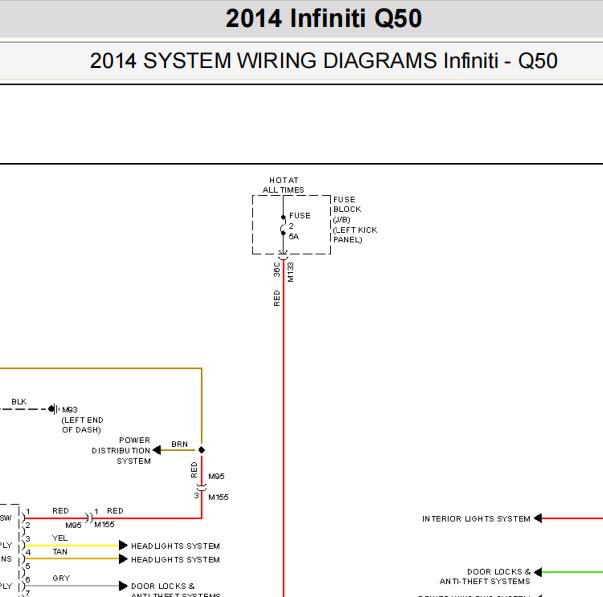Click the diamond splice node on brown wire
This screenshot has height=597, width=603.
(x=202, y=450)
